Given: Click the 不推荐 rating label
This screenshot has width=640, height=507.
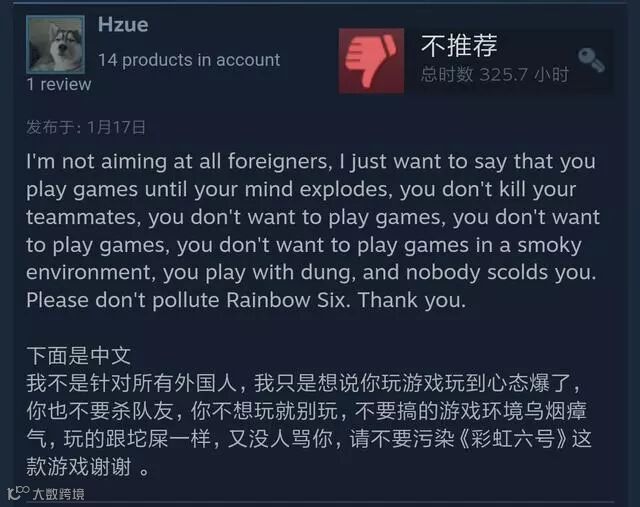Looking at the screenshot, I should tap(459, 45).
